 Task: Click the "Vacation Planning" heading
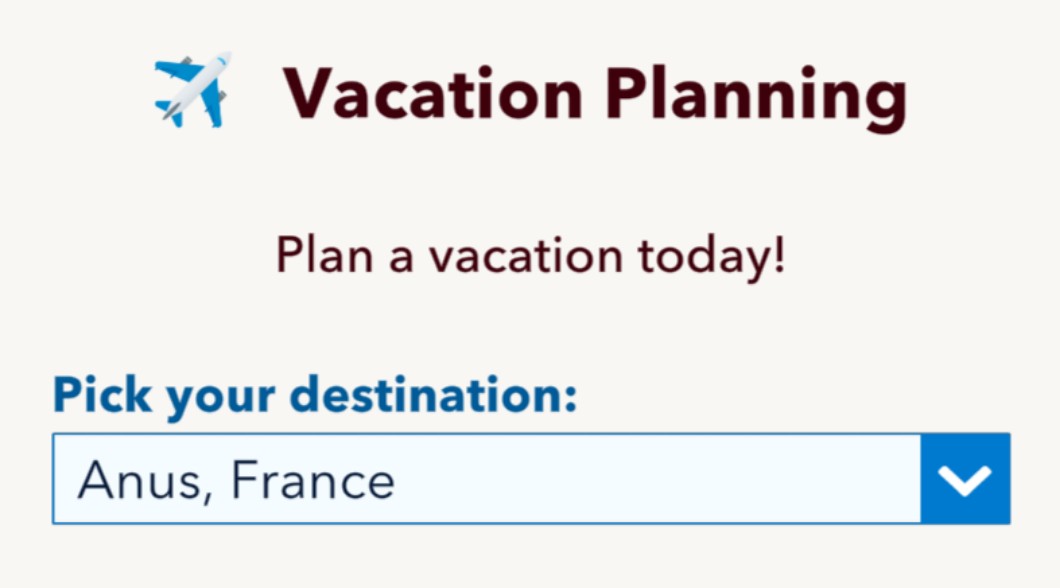(595, 95)
